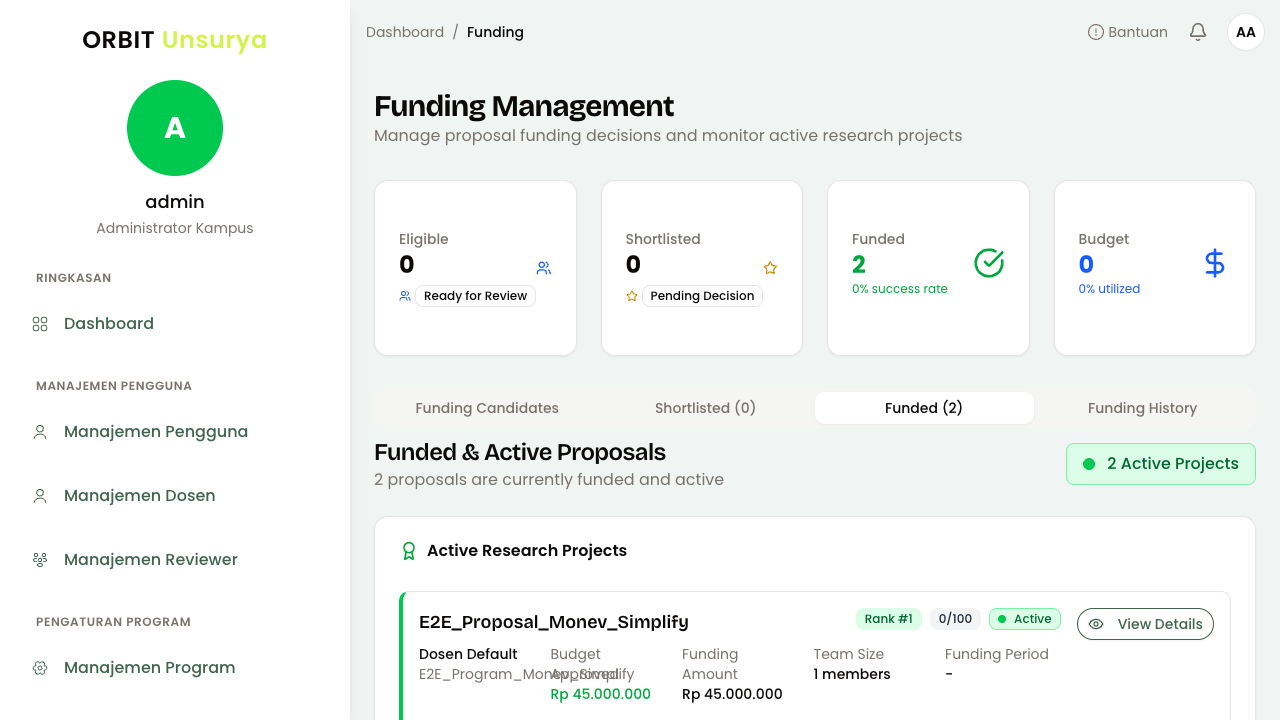The image size is (1280, 720).
Task: Click the 2 Active Projects badge
Action: point(1161,464)
